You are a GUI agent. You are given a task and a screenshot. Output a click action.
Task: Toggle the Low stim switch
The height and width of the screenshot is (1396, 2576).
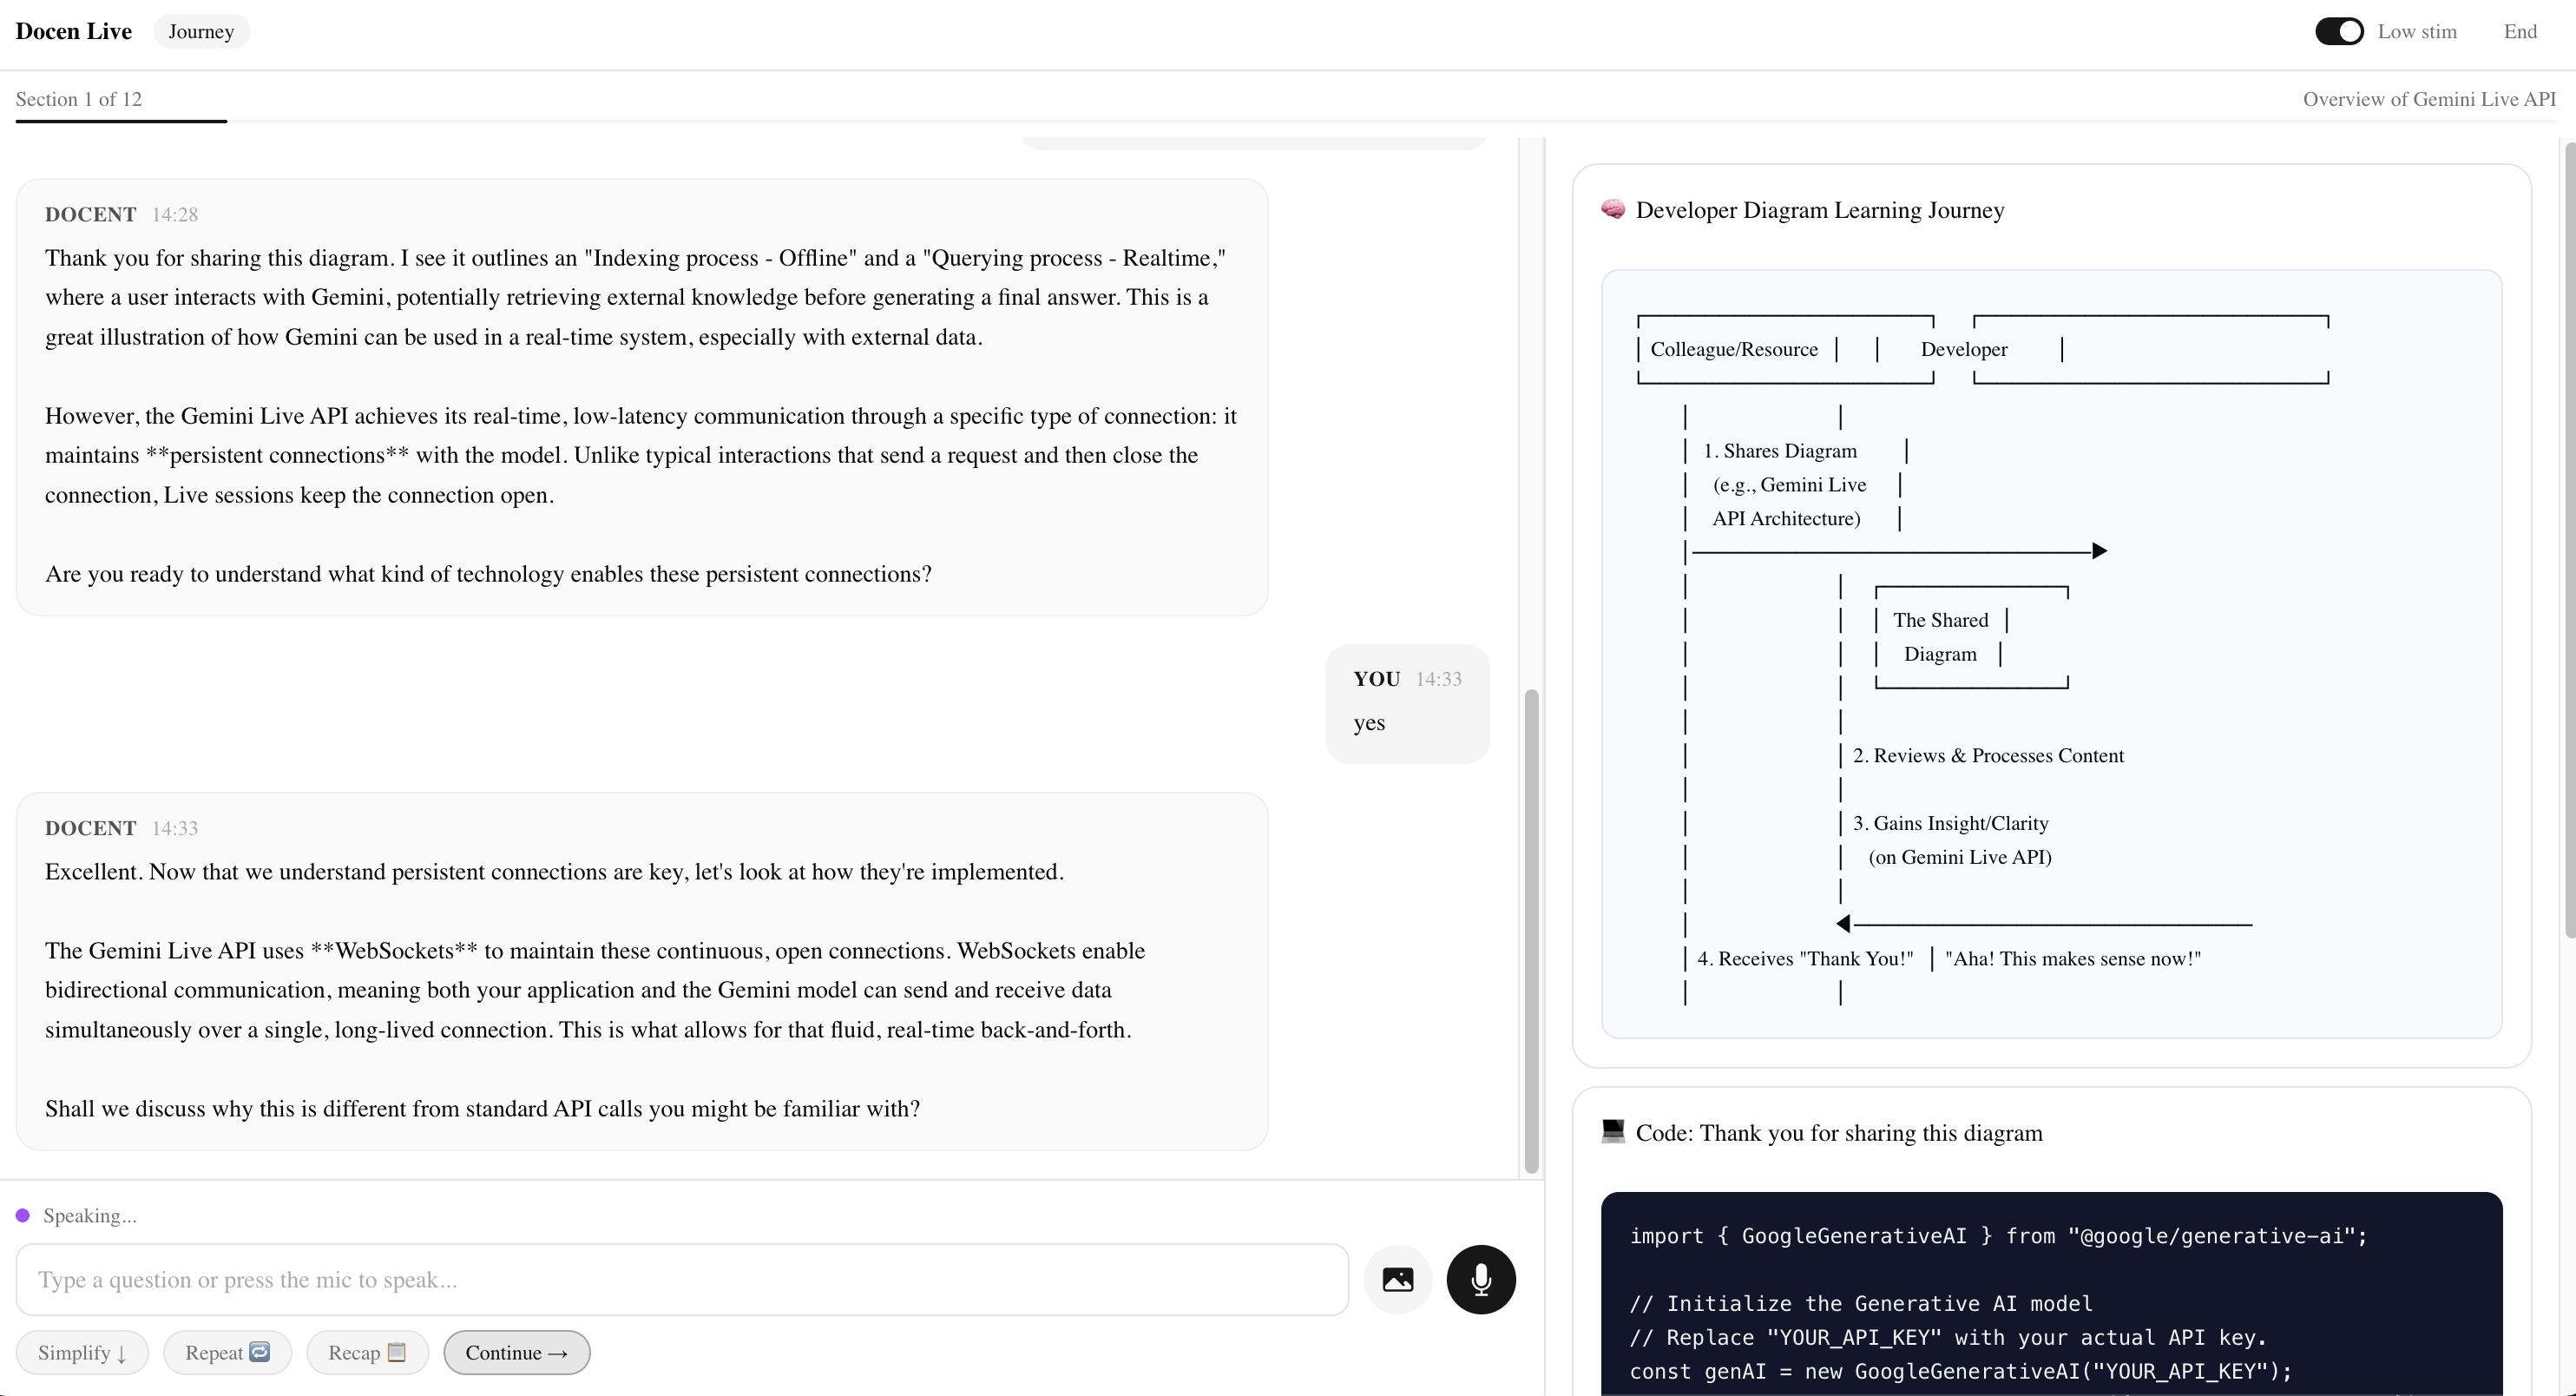2338,31
